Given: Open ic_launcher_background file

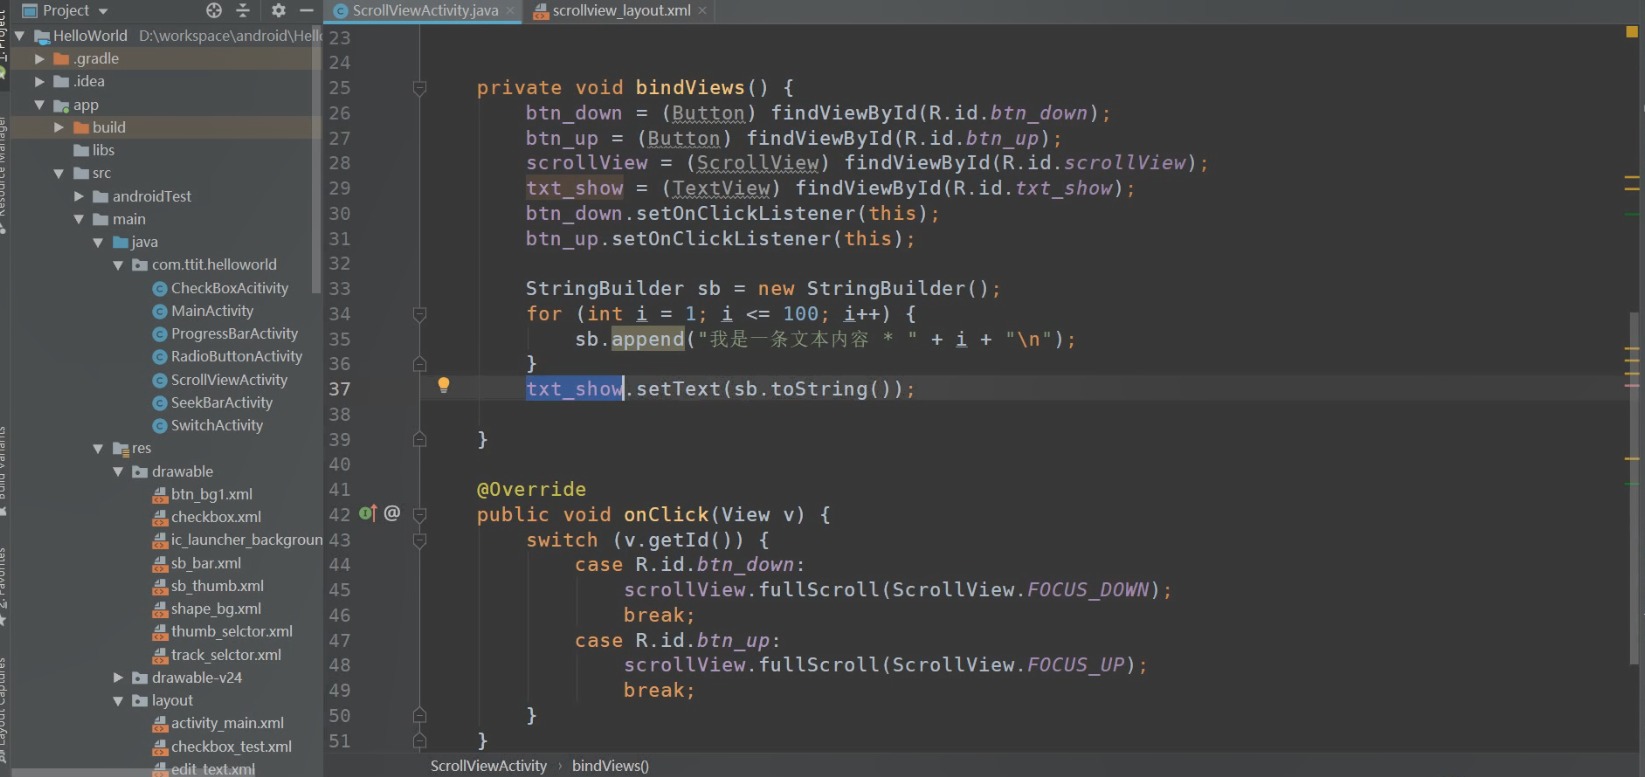Looking at the screenshot, I should point(246,540).
